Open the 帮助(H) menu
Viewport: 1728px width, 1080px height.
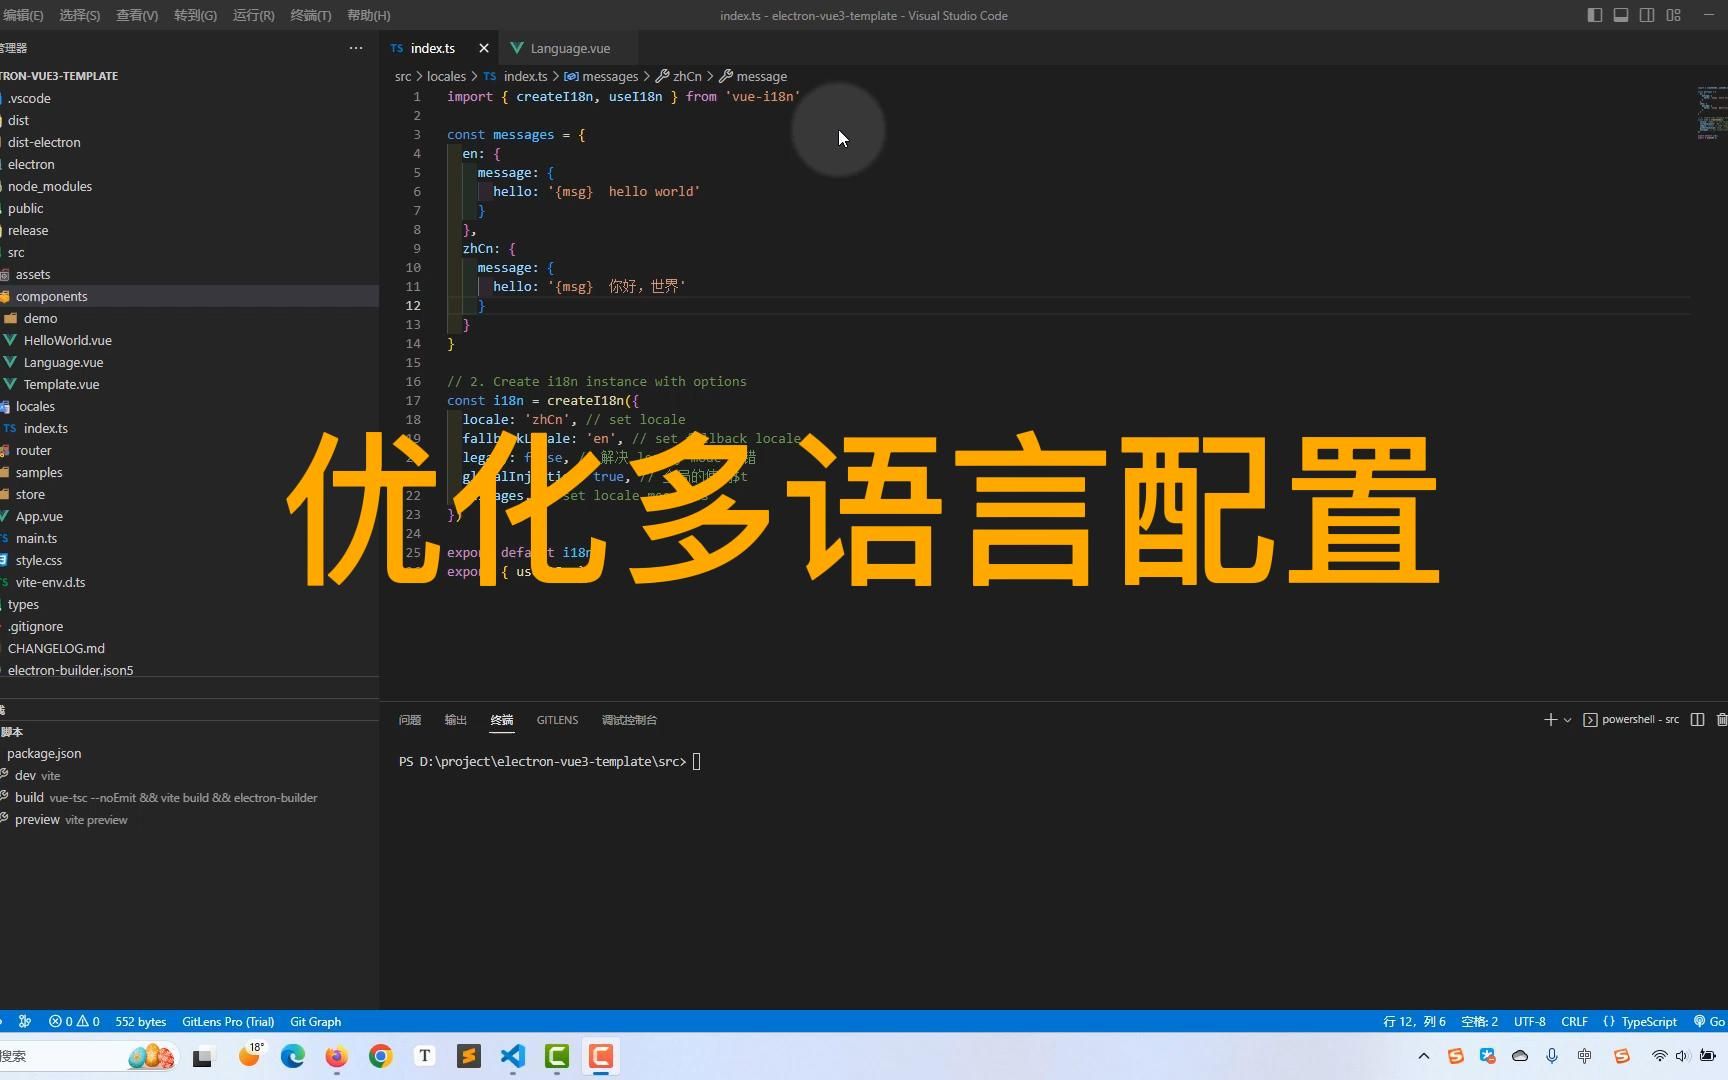(x=368, y=15)
